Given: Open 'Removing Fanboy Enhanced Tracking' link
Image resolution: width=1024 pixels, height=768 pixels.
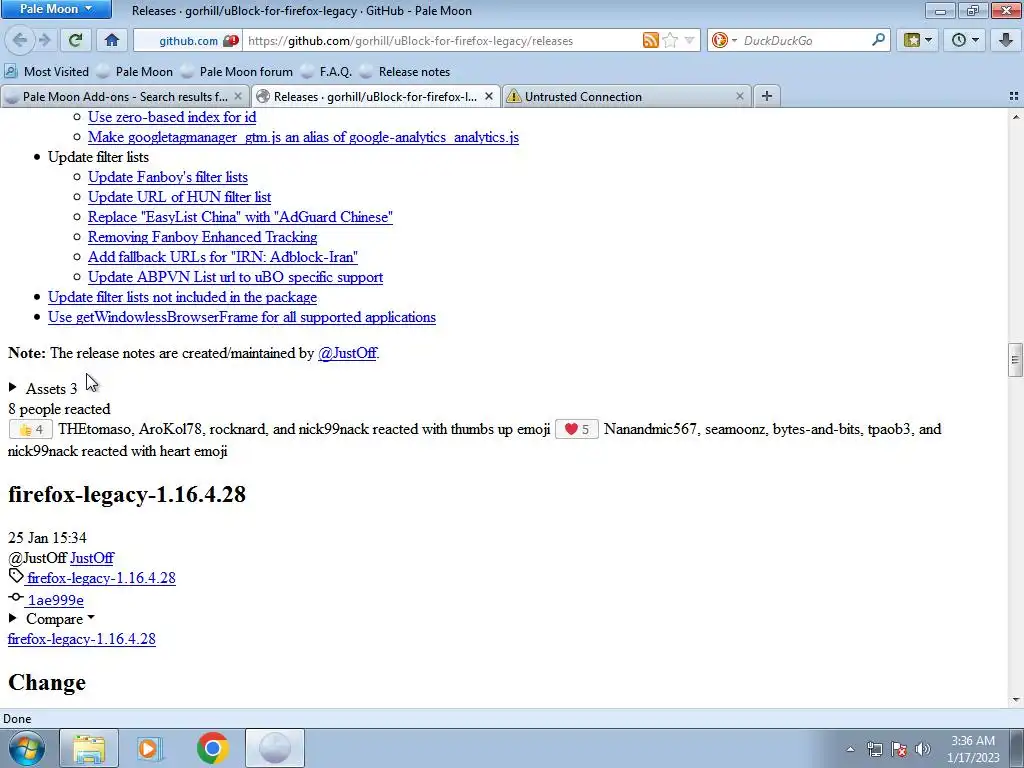Looking at the screenshot, I should click(x=202, y=237).
